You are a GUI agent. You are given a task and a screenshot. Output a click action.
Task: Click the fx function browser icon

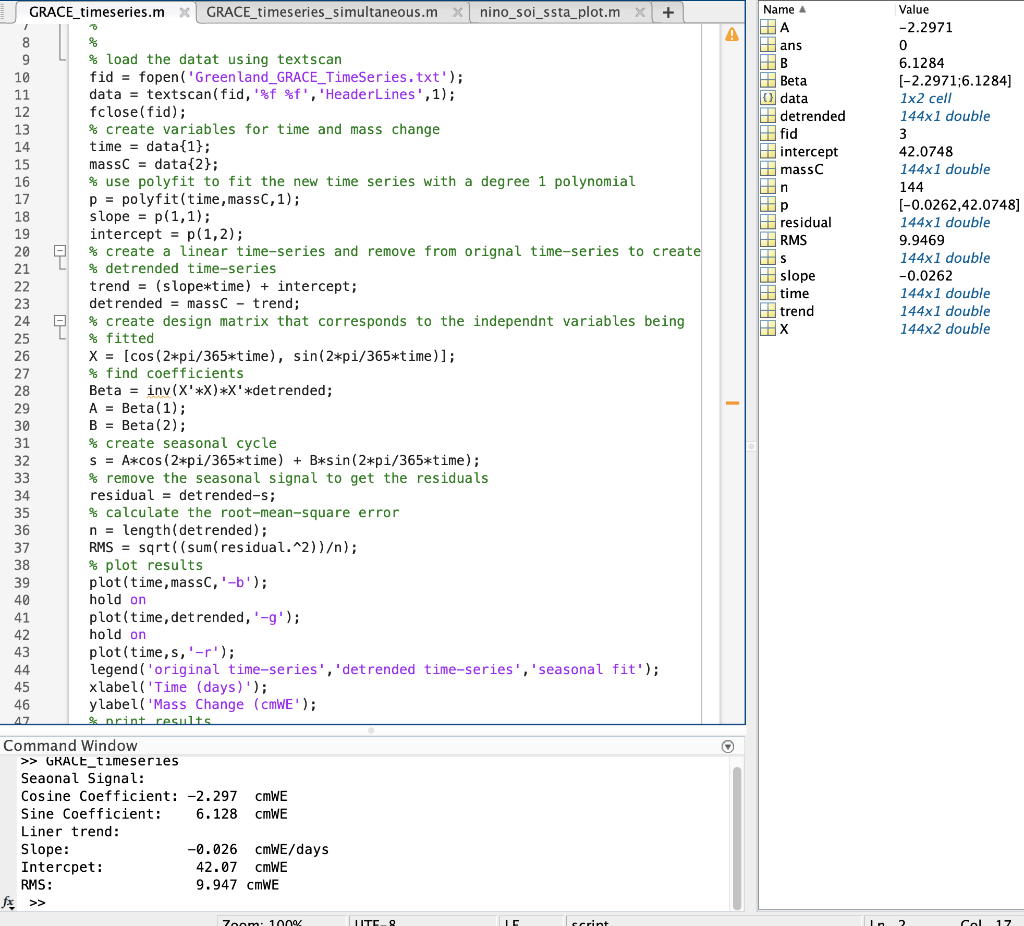coord(9,901)
